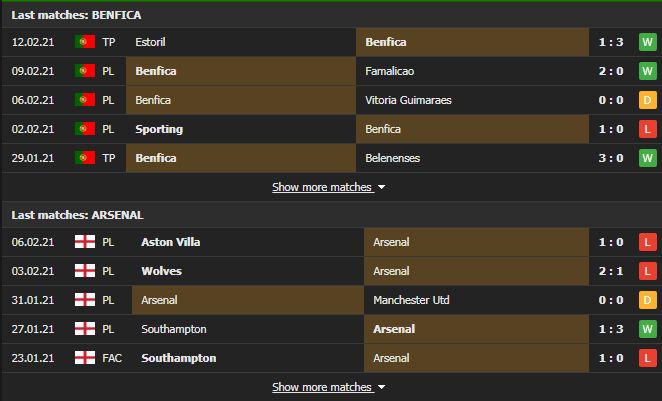Click the 2 : 1 score for Wolves vs Arsenal

(611, 271)
